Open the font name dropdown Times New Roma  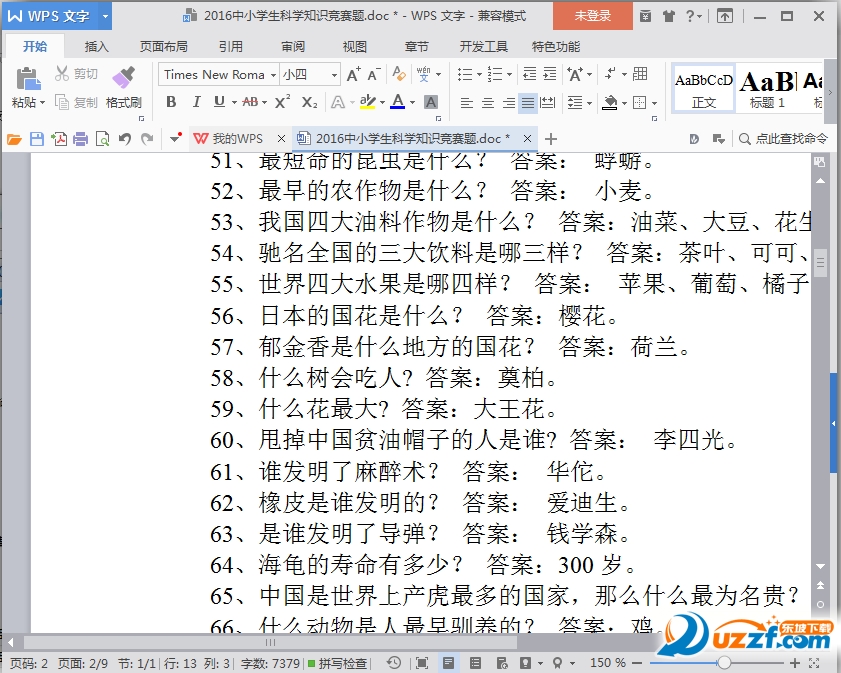273,75
